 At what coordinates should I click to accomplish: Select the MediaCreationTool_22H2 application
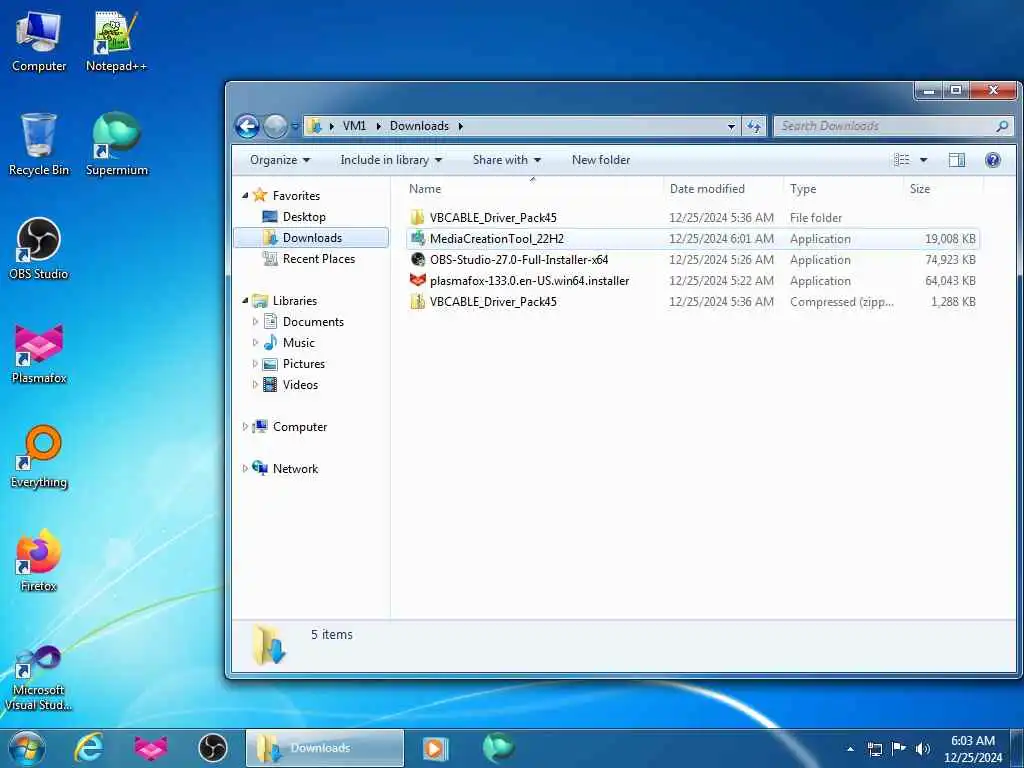point(692,239)
